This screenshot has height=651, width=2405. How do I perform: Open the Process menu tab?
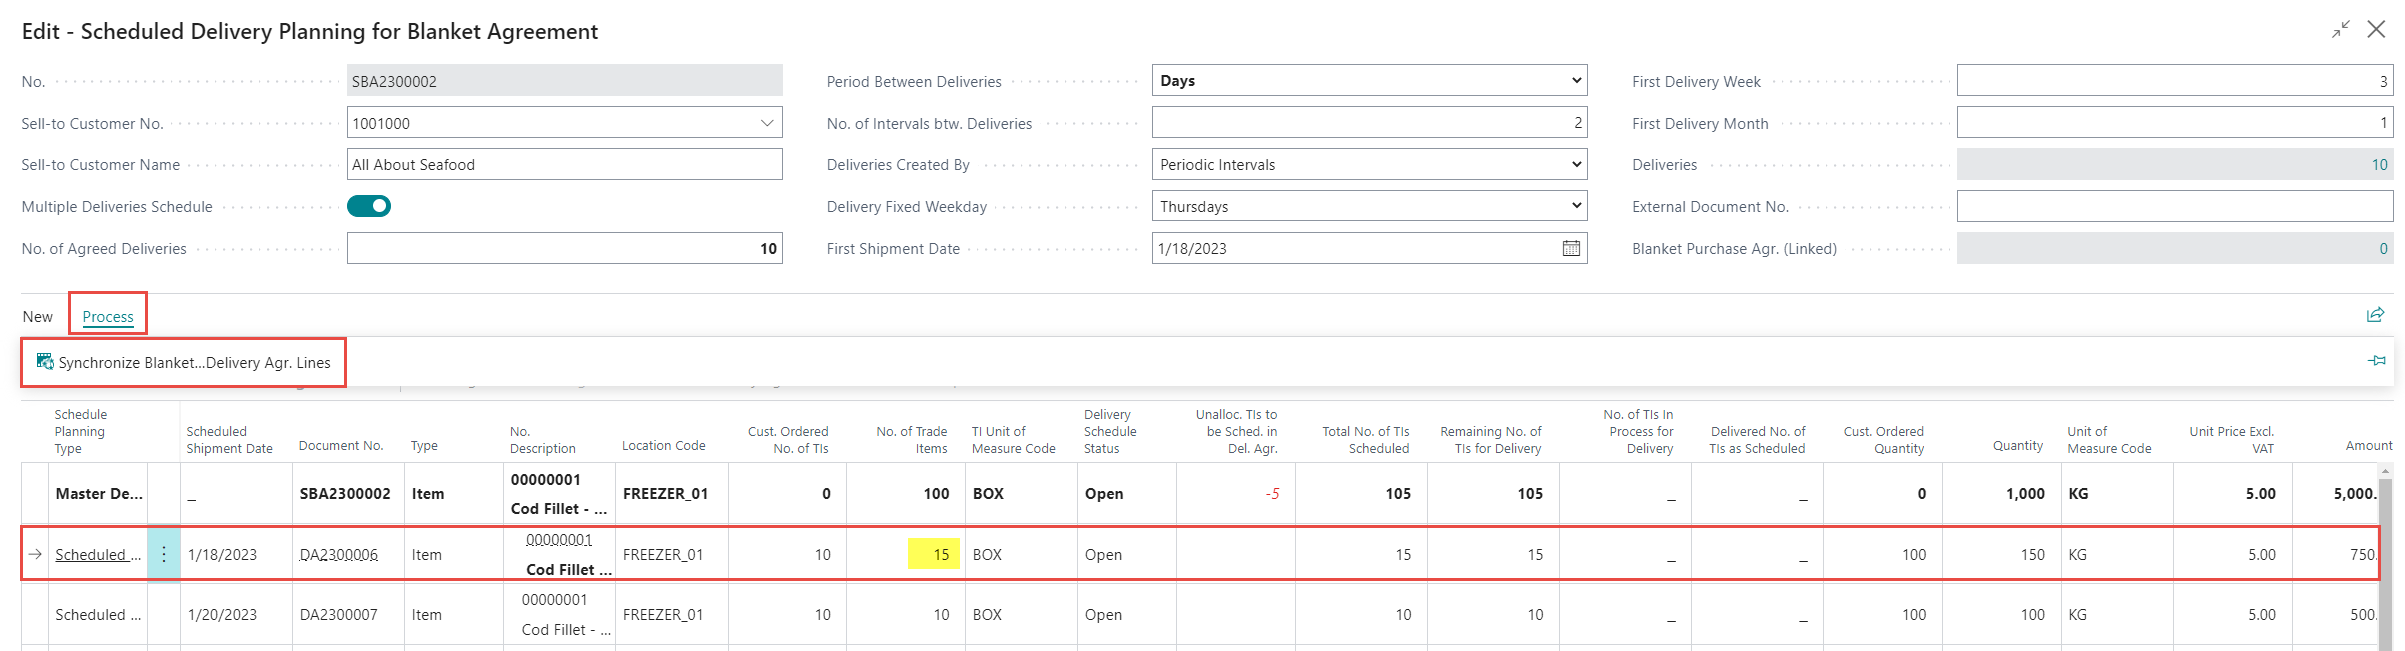pyautogui.click(x=108, y=317)
